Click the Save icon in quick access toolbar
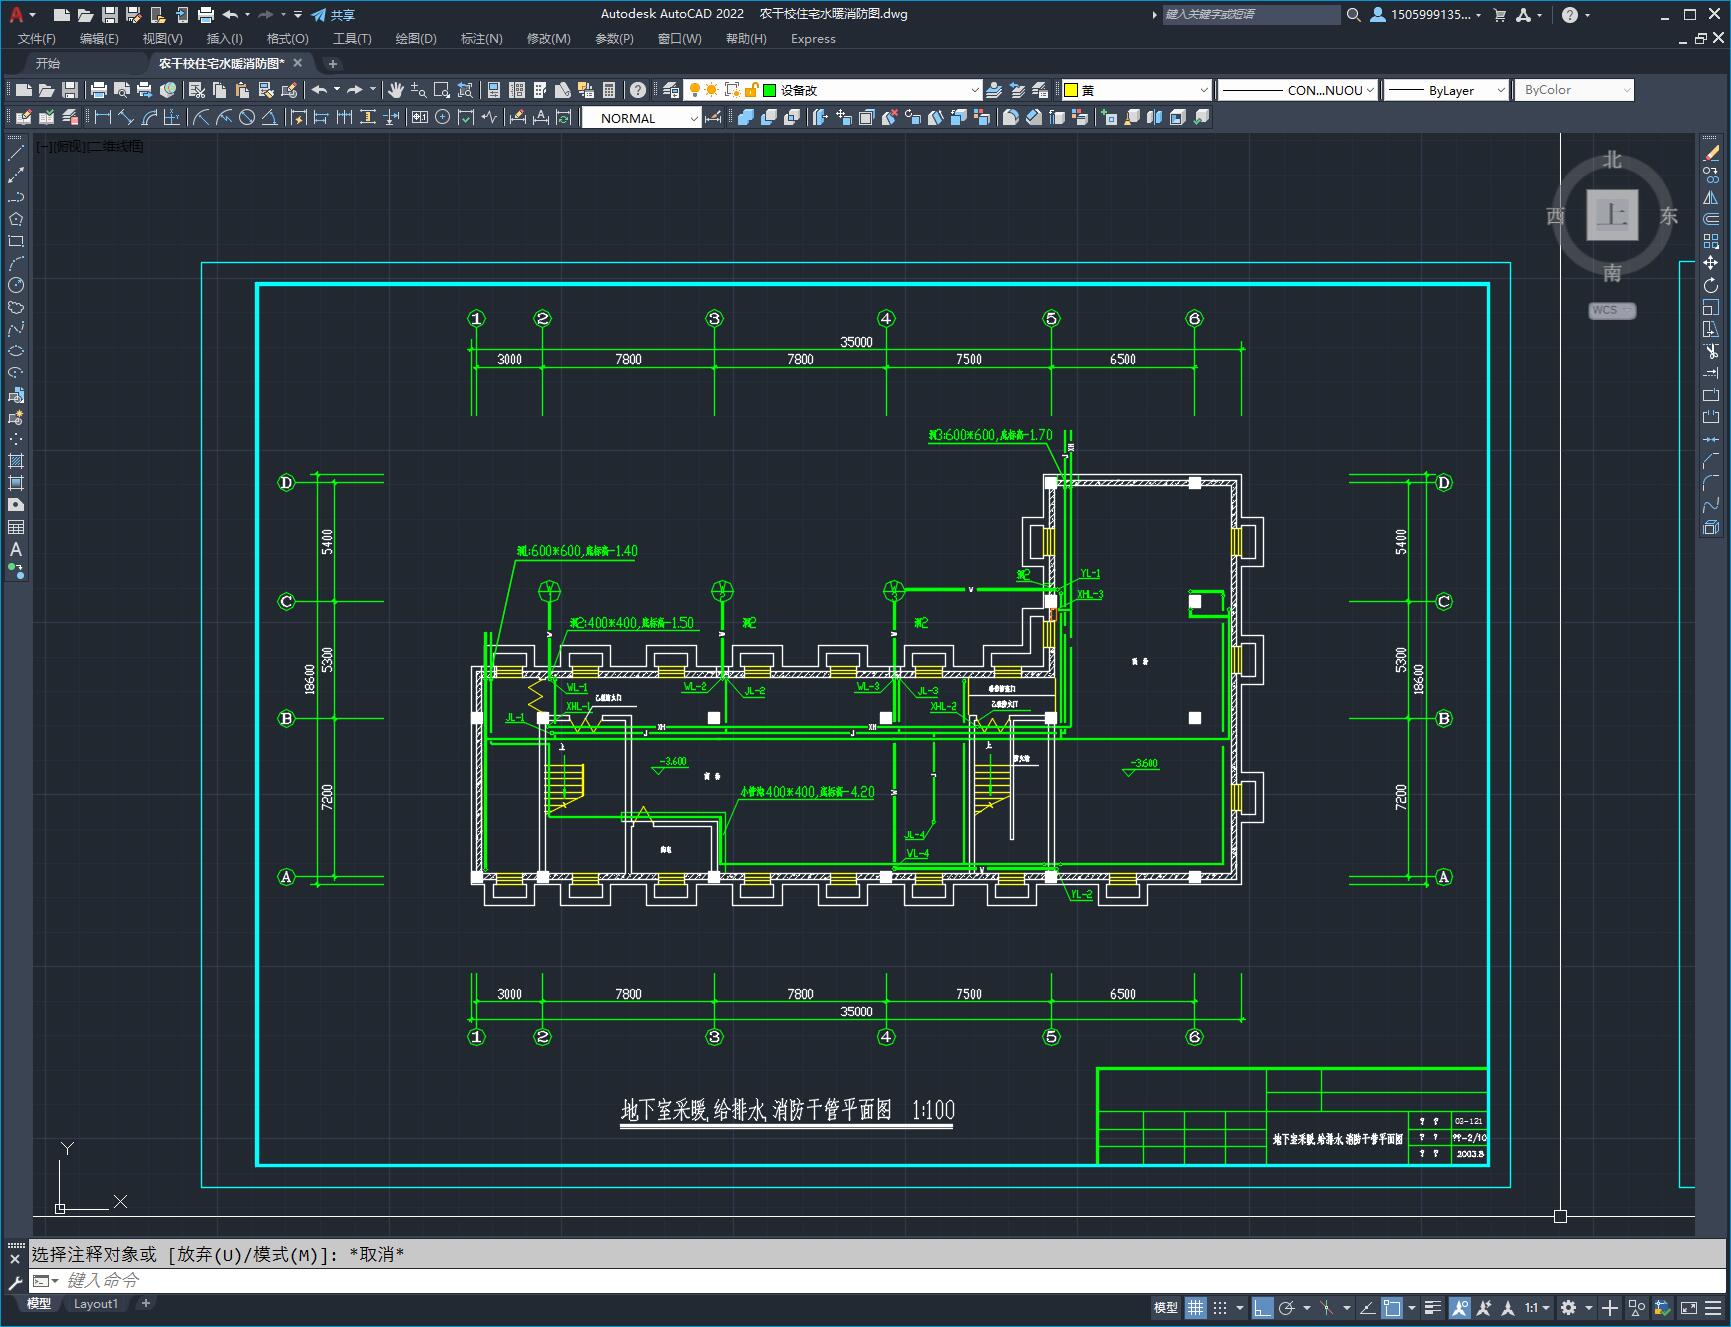1731x1327 pixels. 110,15
